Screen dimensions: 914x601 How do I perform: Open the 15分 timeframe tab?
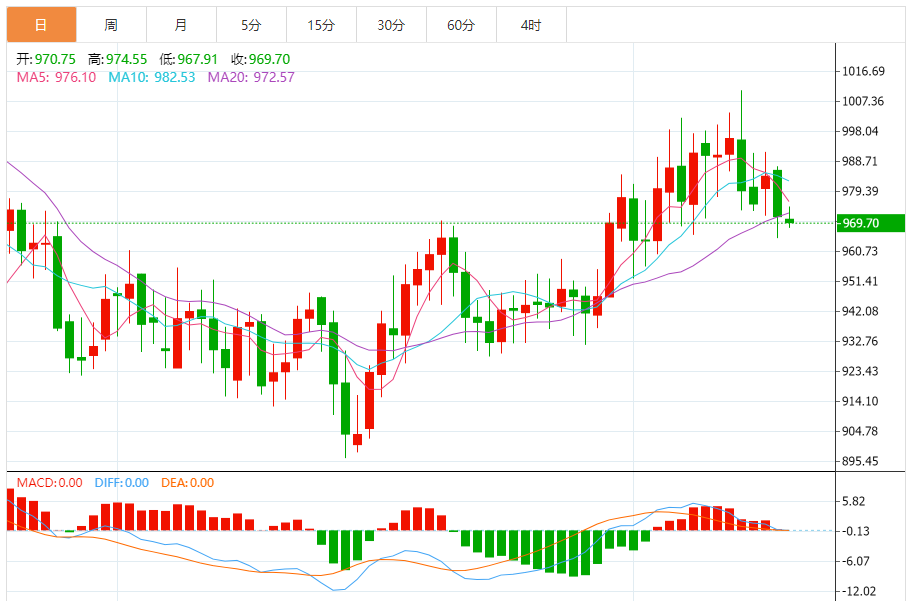coord(321,25)
